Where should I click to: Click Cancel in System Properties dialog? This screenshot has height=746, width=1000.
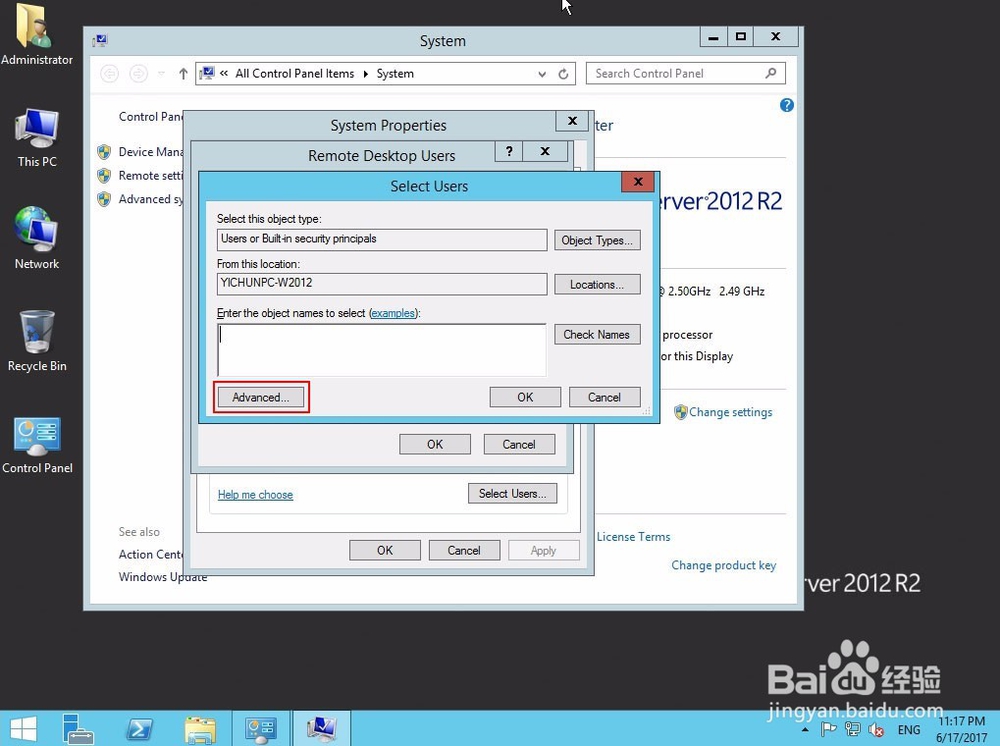click(x=464, y=550)
